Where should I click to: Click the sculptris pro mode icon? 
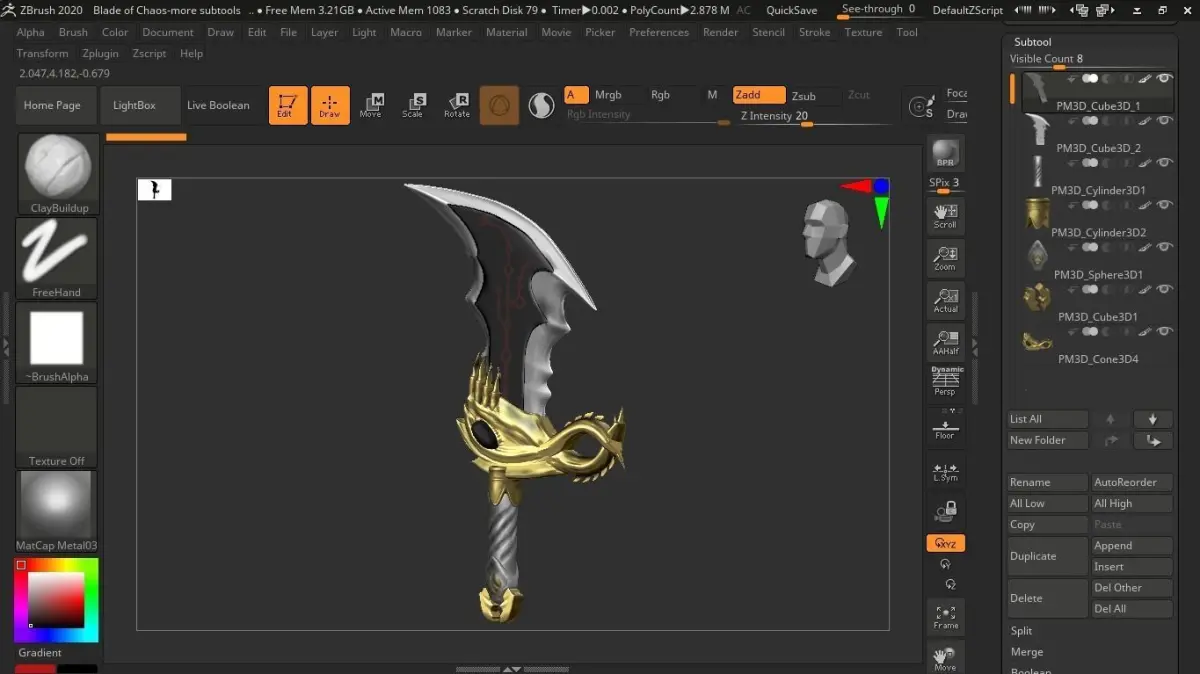click(x=541, y=105)
